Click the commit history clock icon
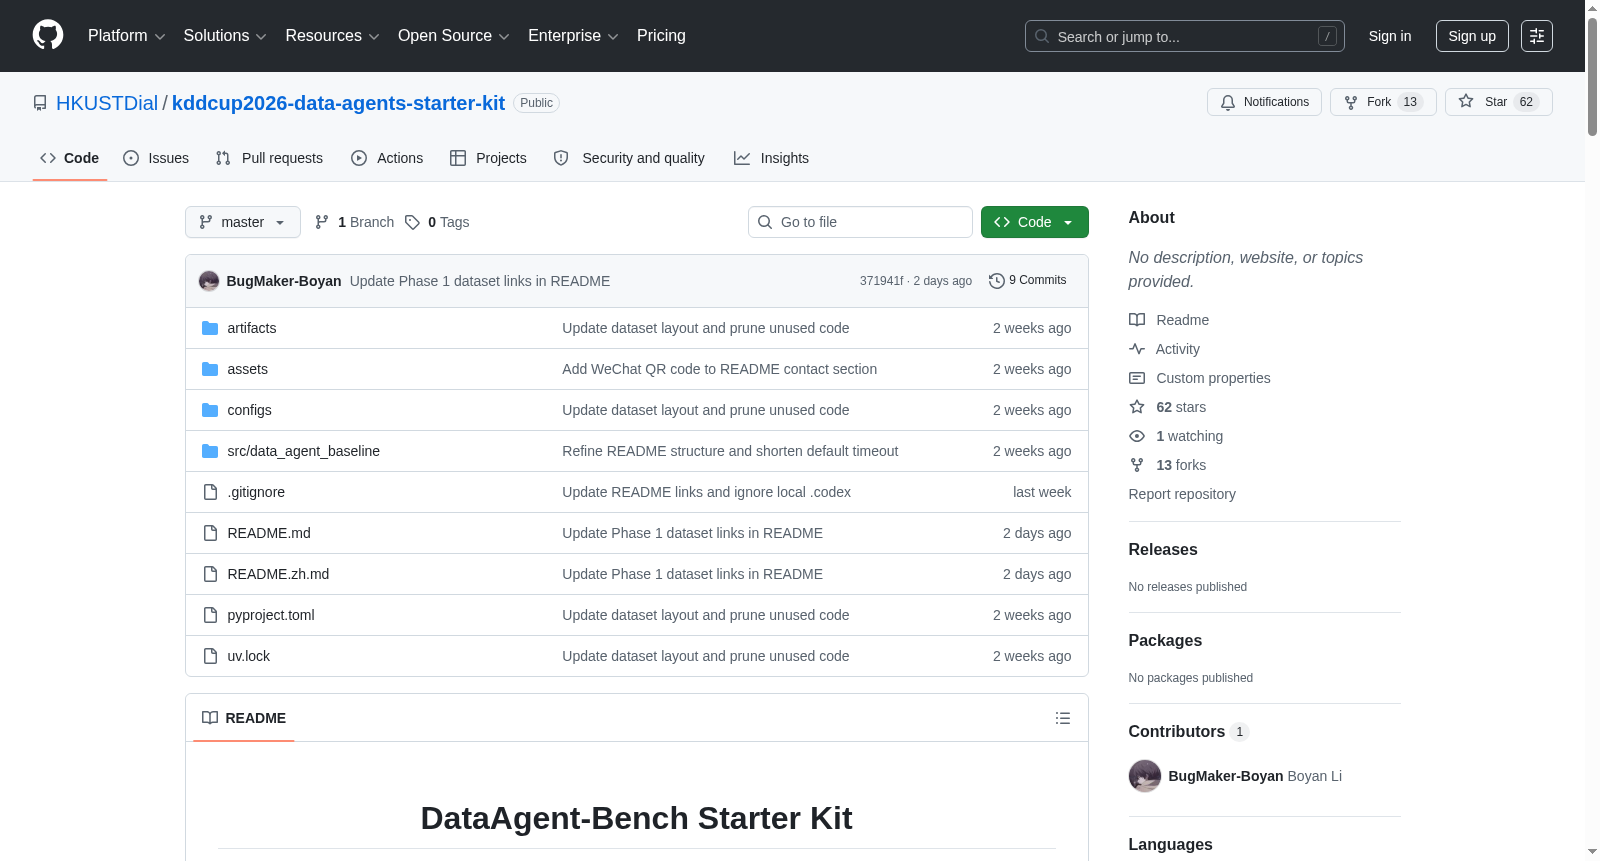Image resolution: width=1600 pixels, height=861 pixels. click(996, 281)
